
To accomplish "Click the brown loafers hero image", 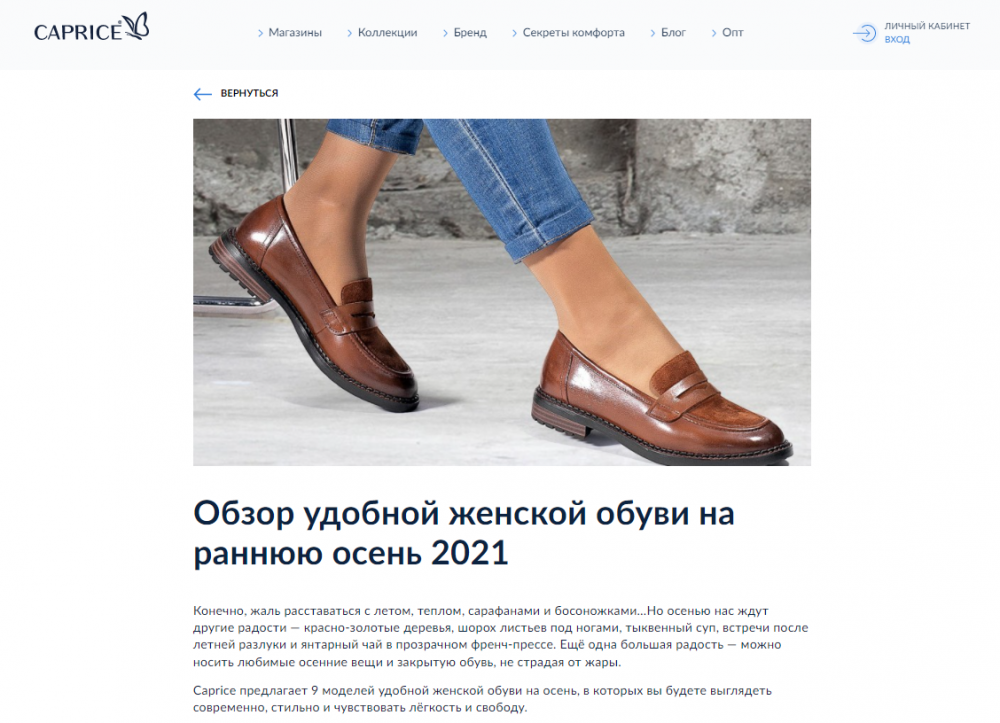I will pos(502,292).
